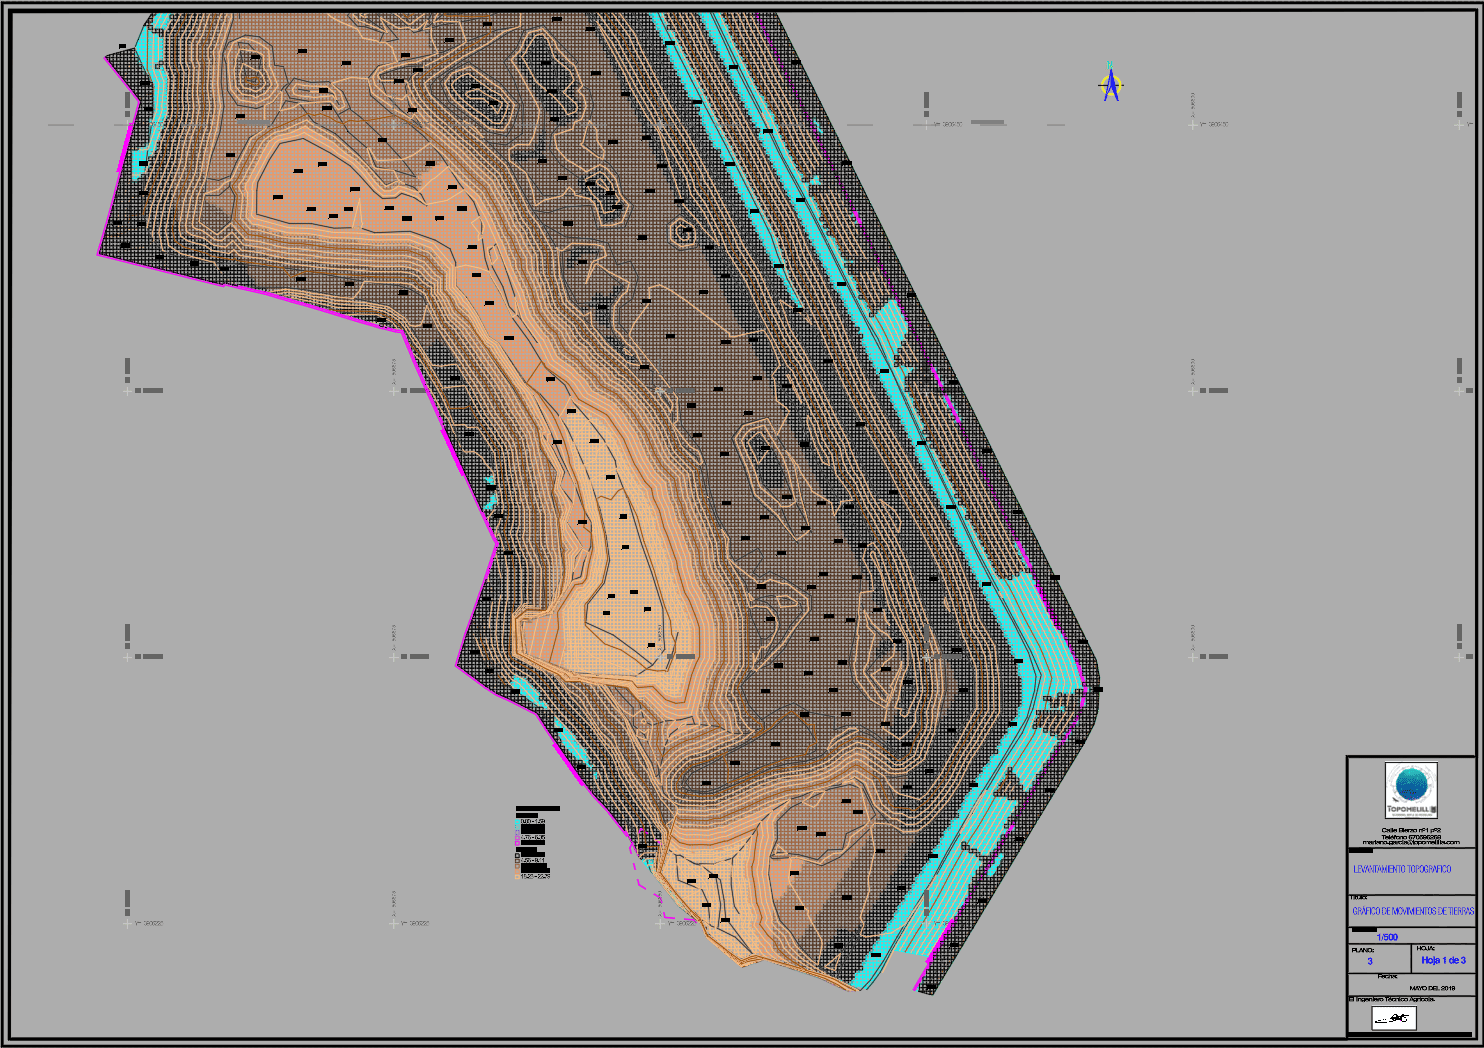Select the 1/500 scale value

pos(1387,937)
